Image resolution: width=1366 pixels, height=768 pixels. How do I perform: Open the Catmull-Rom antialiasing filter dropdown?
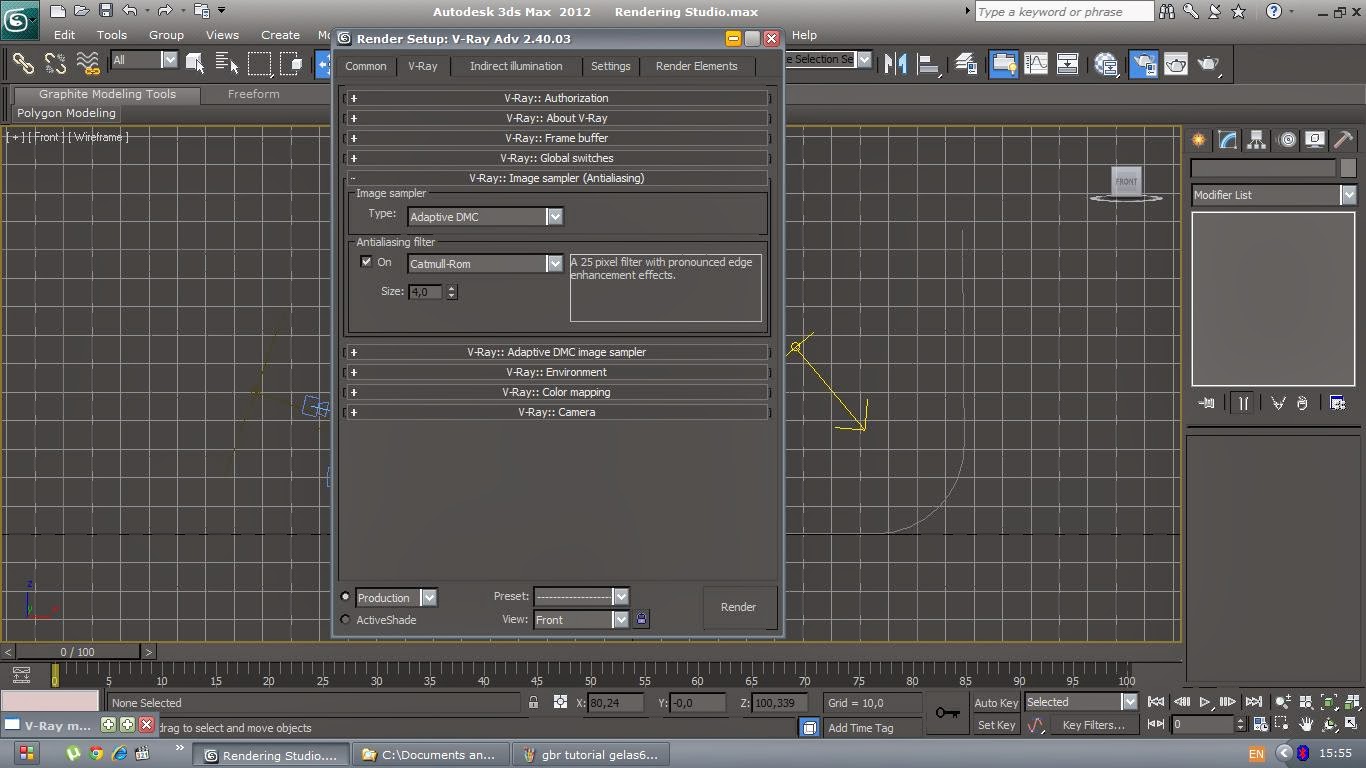tap(485, 264)
